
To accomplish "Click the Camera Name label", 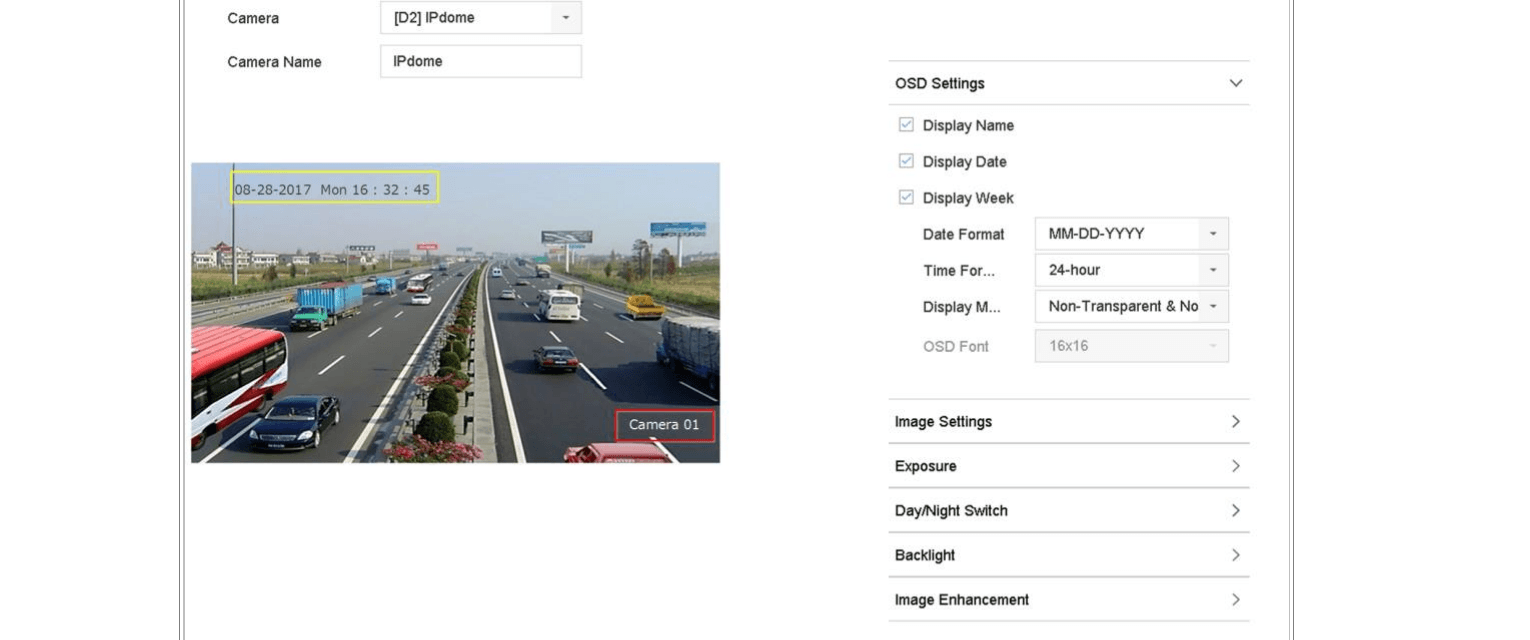I will click(274, 62).
